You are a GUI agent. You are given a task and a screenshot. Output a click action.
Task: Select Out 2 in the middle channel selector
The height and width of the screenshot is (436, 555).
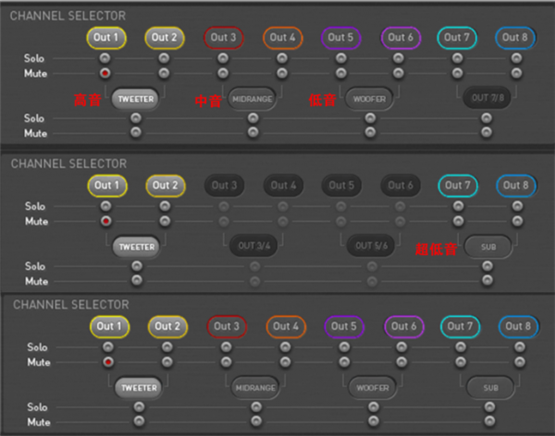click(165, 185)
